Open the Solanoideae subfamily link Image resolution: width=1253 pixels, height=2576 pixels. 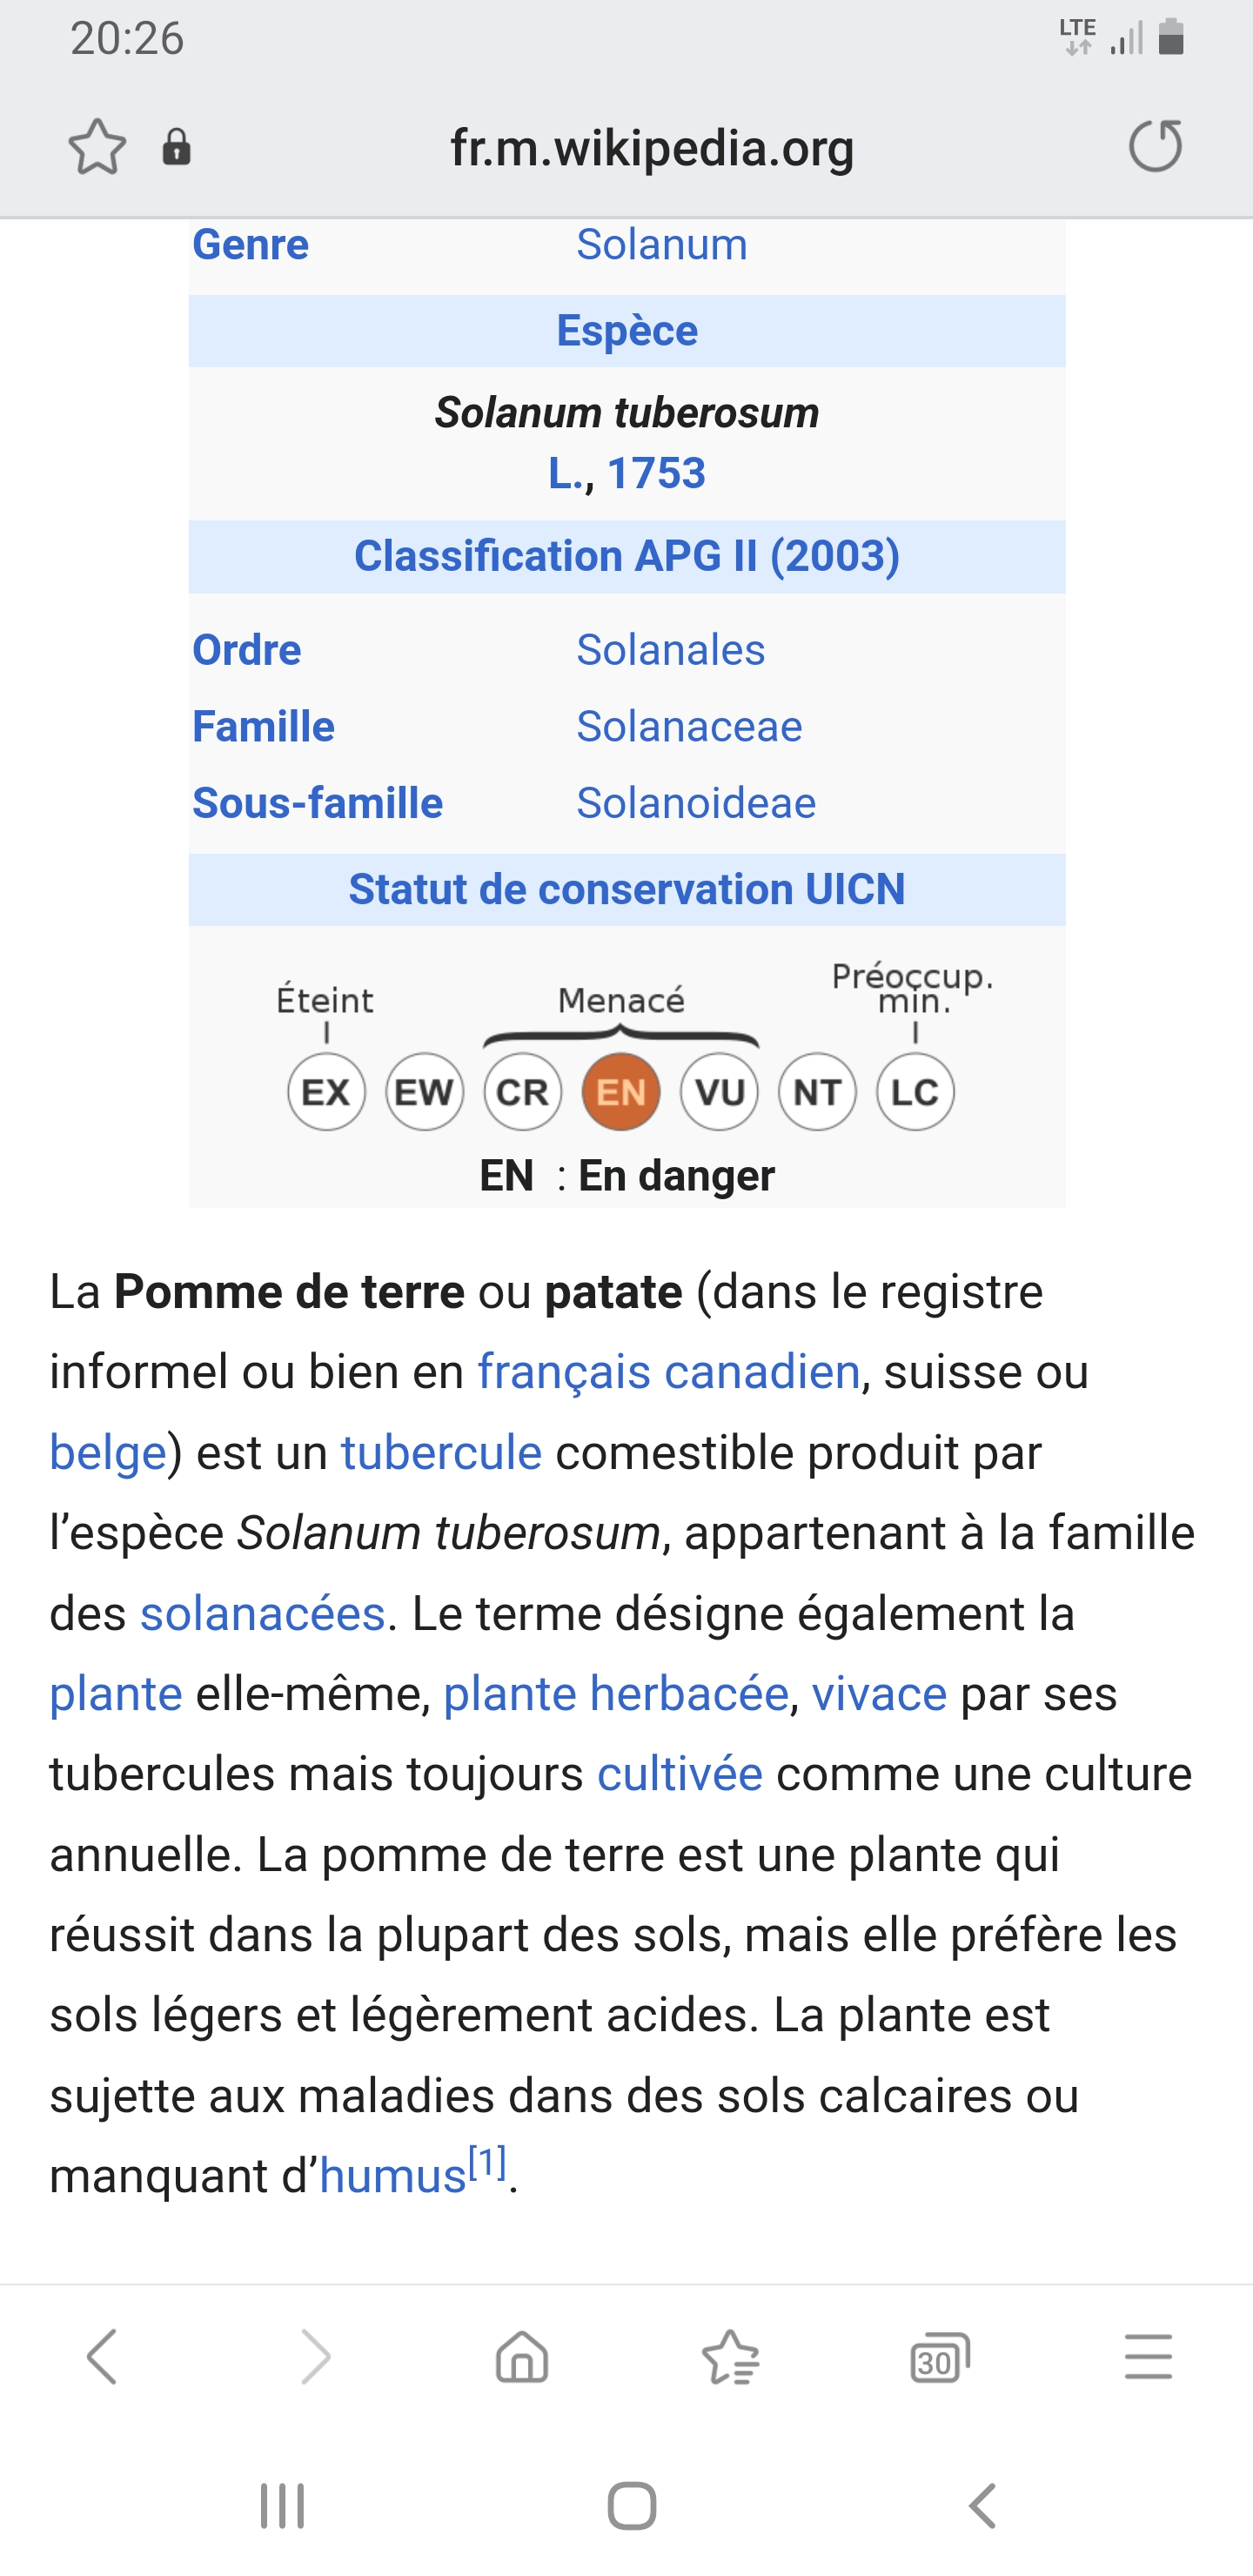click(696, 804)
